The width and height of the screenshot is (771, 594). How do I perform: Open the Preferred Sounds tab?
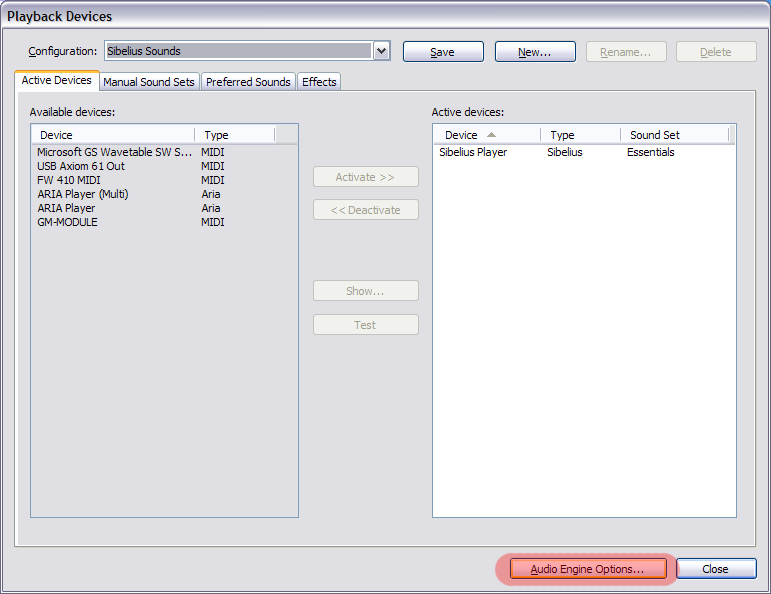248,82
